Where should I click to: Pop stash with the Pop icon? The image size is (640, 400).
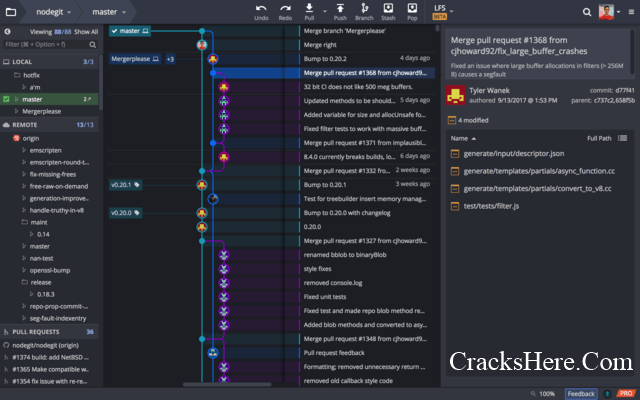412,8
